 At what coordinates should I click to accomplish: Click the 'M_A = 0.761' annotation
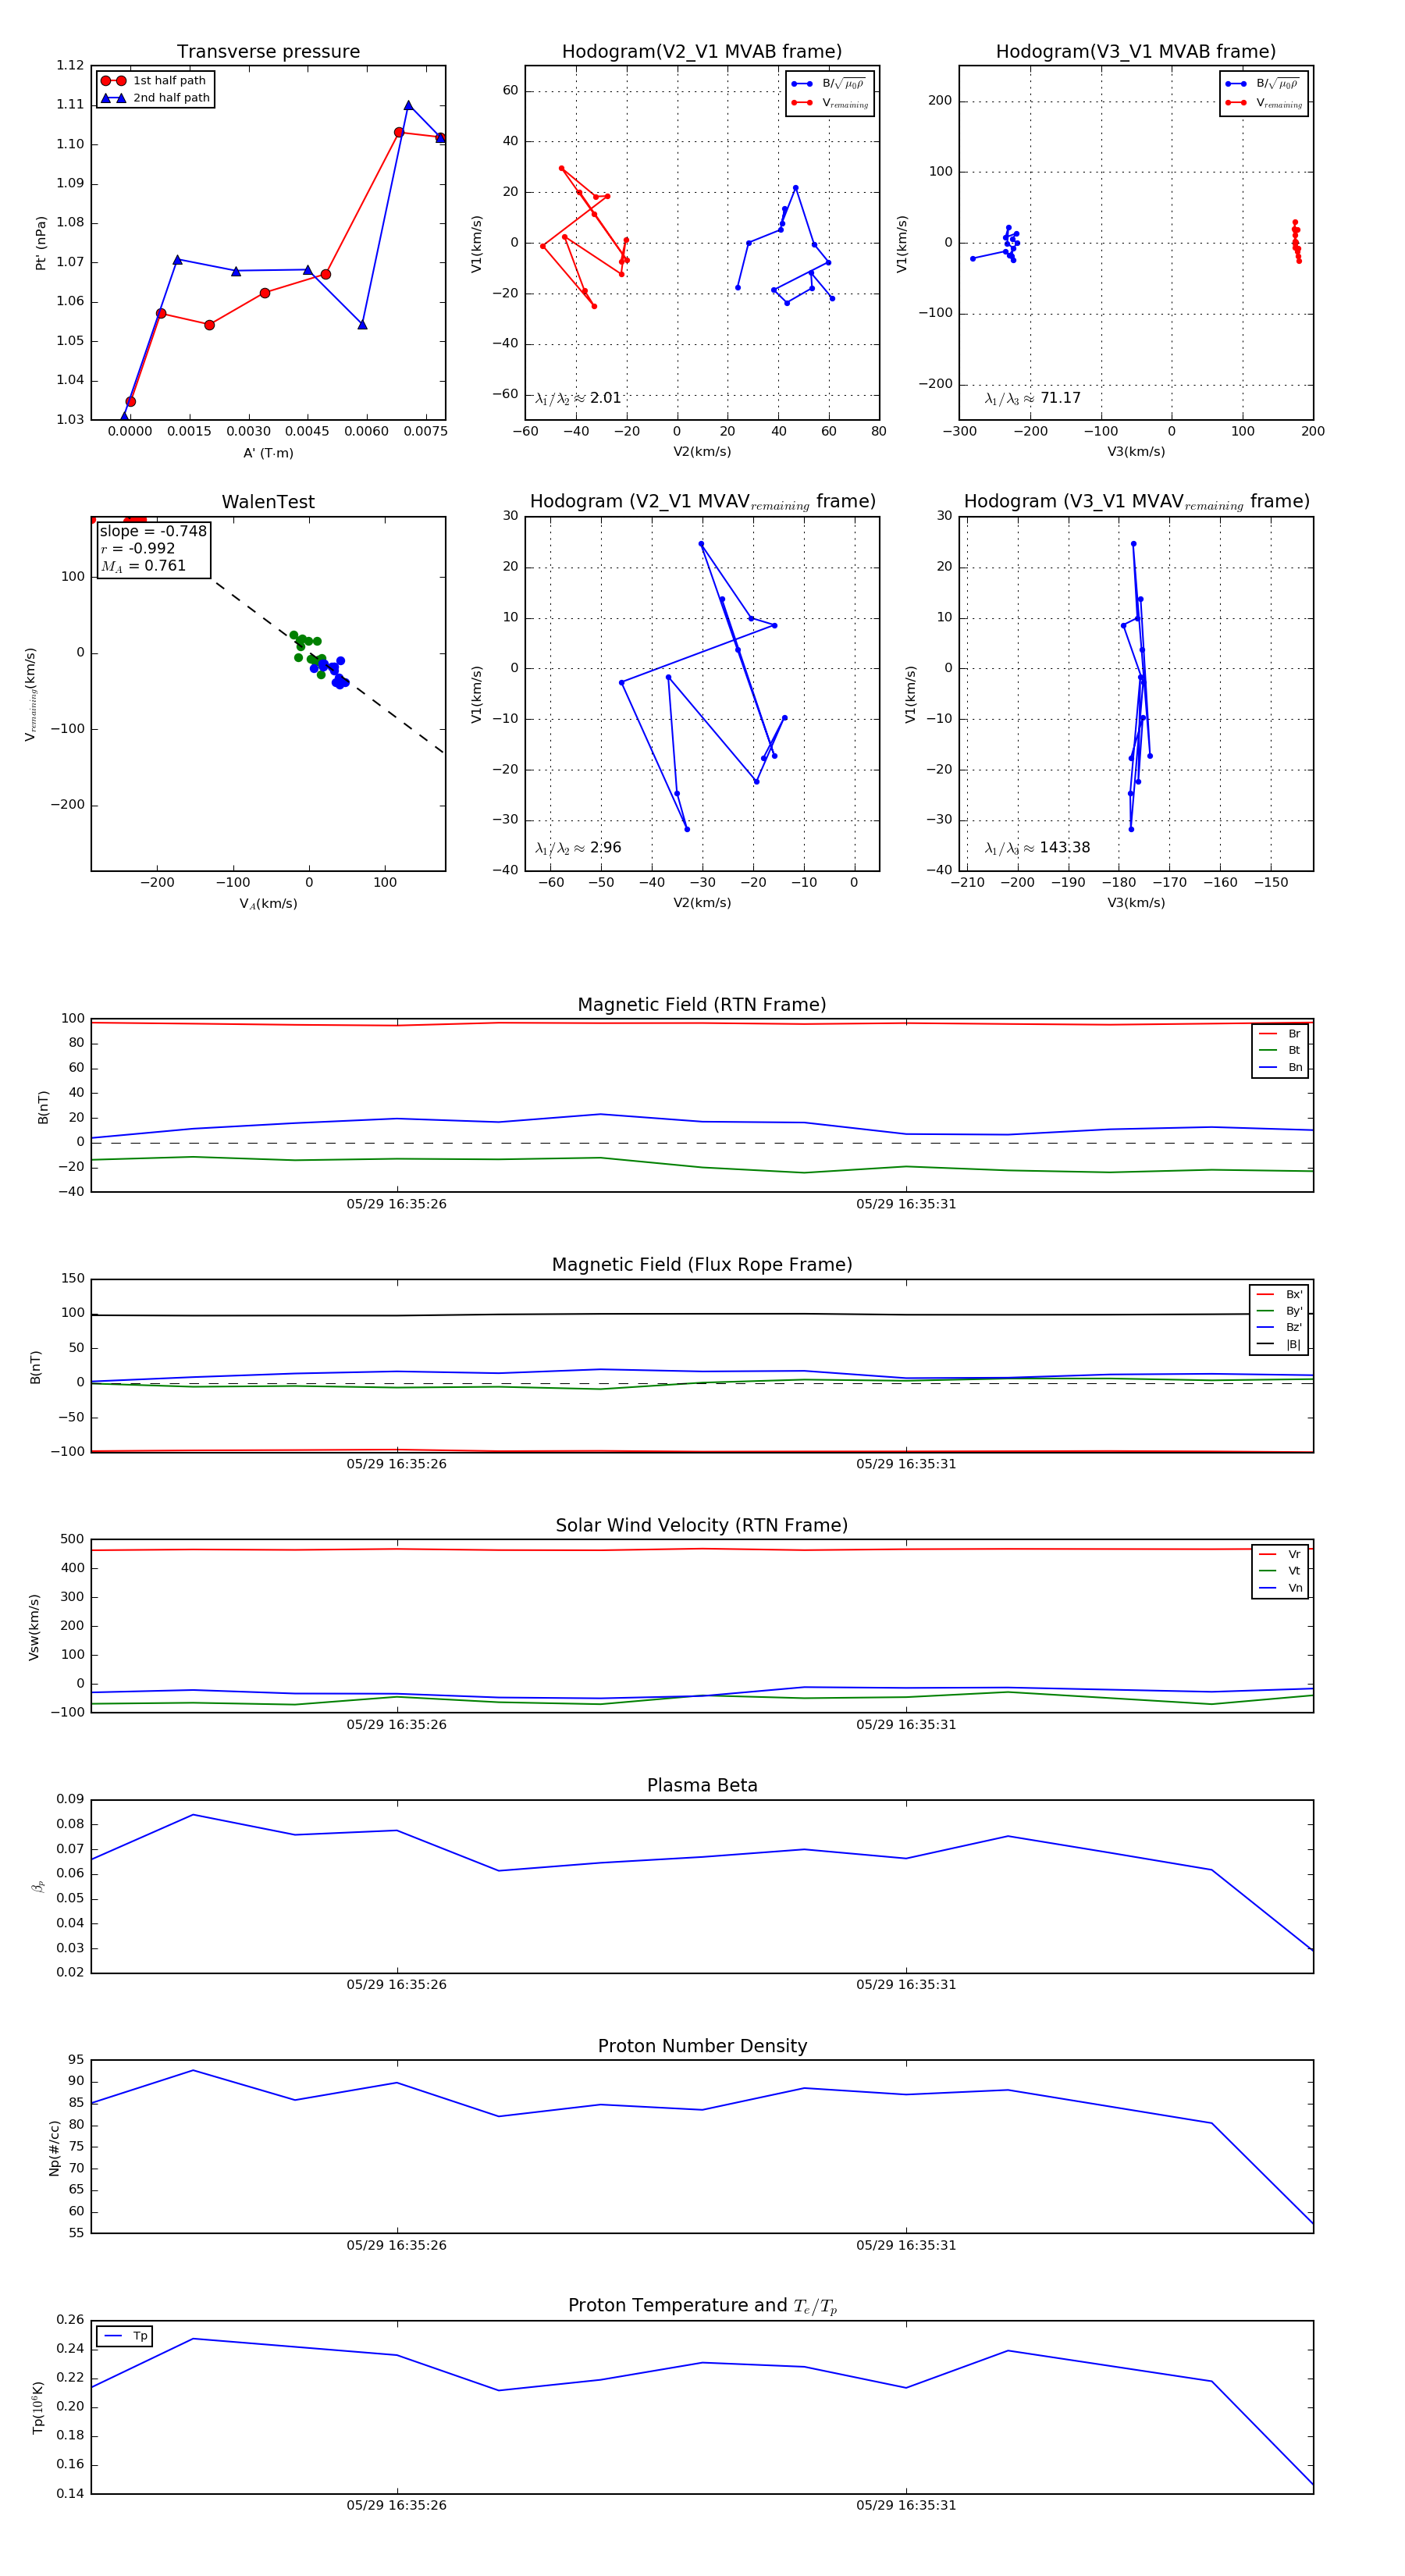point(143,566)
